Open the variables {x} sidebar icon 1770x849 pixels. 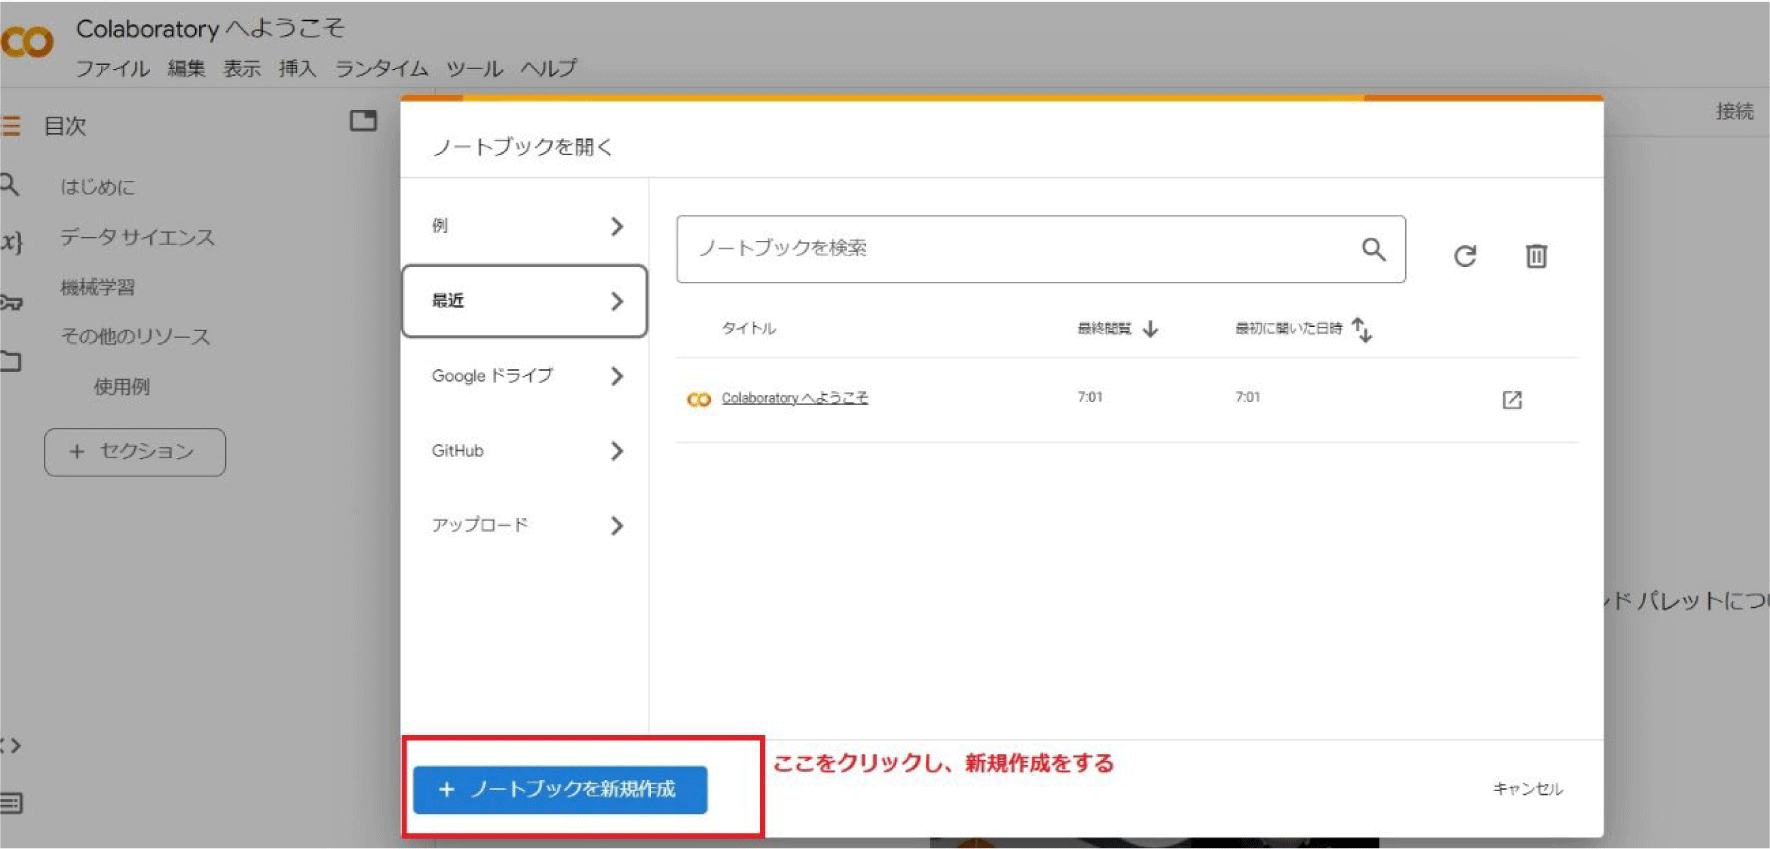[x=11, y=242]
